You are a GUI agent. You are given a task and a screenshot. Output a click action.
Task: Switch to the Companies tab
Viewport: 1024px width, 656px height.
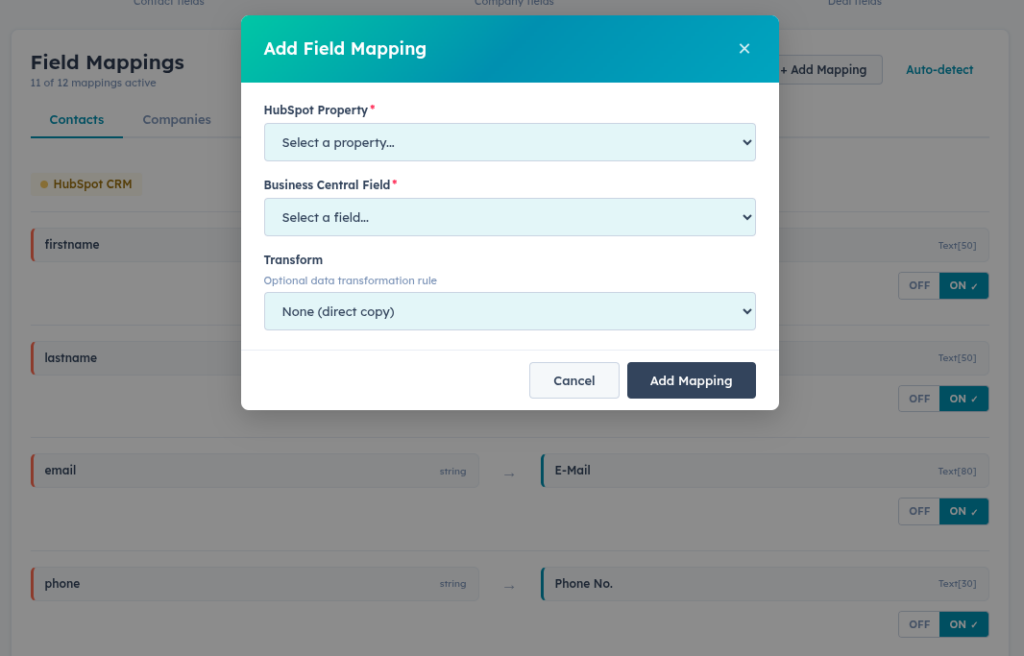tap(176, 120)
